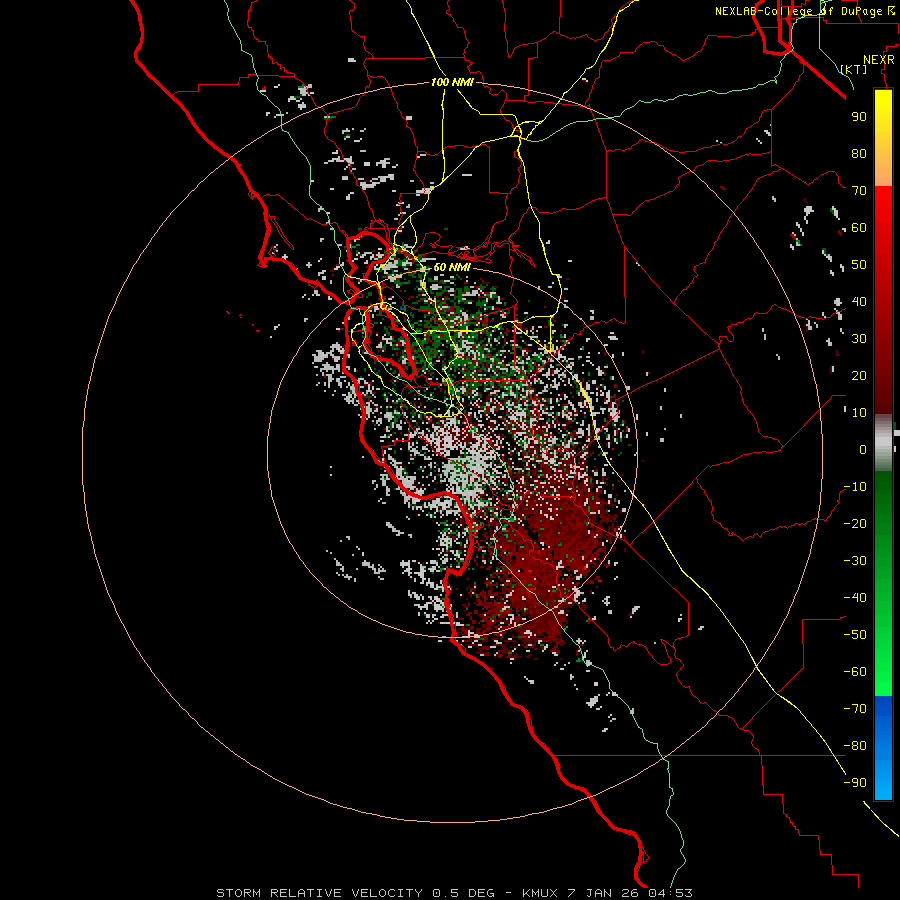Click the "7 JAN 26" date text
900x900 pixels.
(x=603, y=893)
